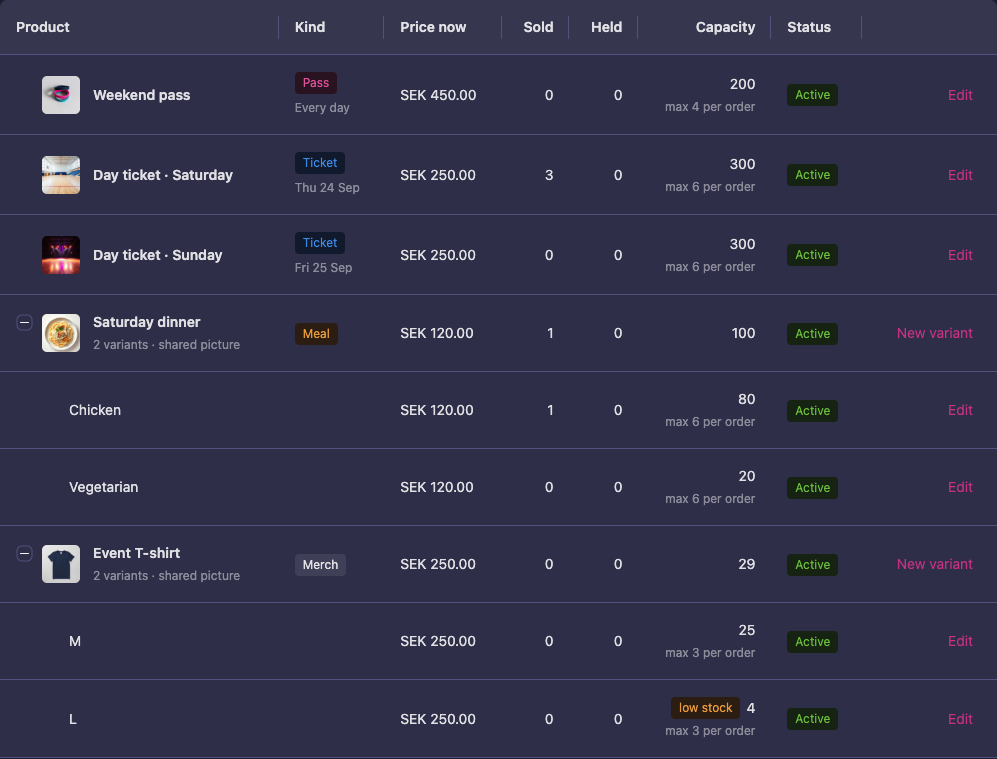
Task: Click the Active status of Vegetarian
Action: click(x=813, y=488)
